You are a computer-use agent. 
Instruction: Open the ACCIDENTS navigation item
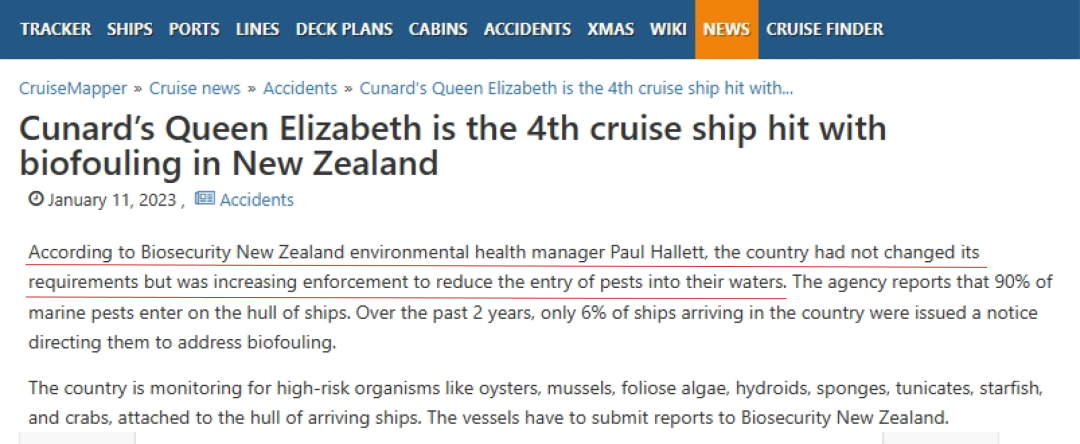pyautogui.click(x=528, y=29)
